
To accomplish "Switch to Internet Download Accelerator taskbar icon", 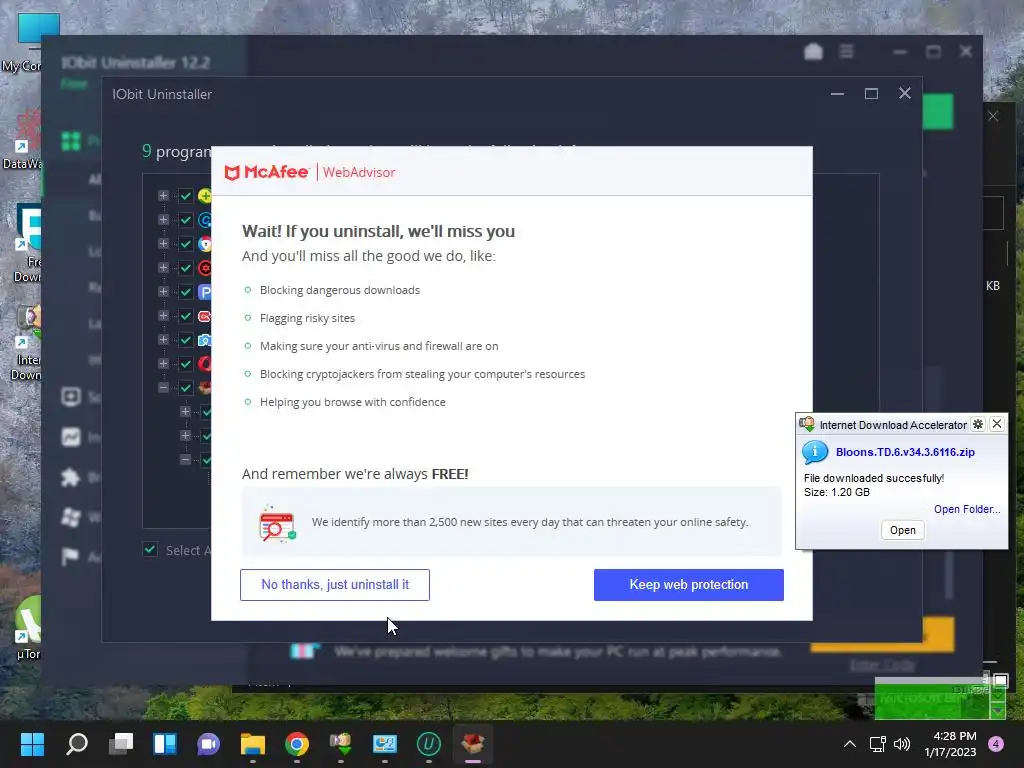I will pyautogui.click(x=341, y=743).
